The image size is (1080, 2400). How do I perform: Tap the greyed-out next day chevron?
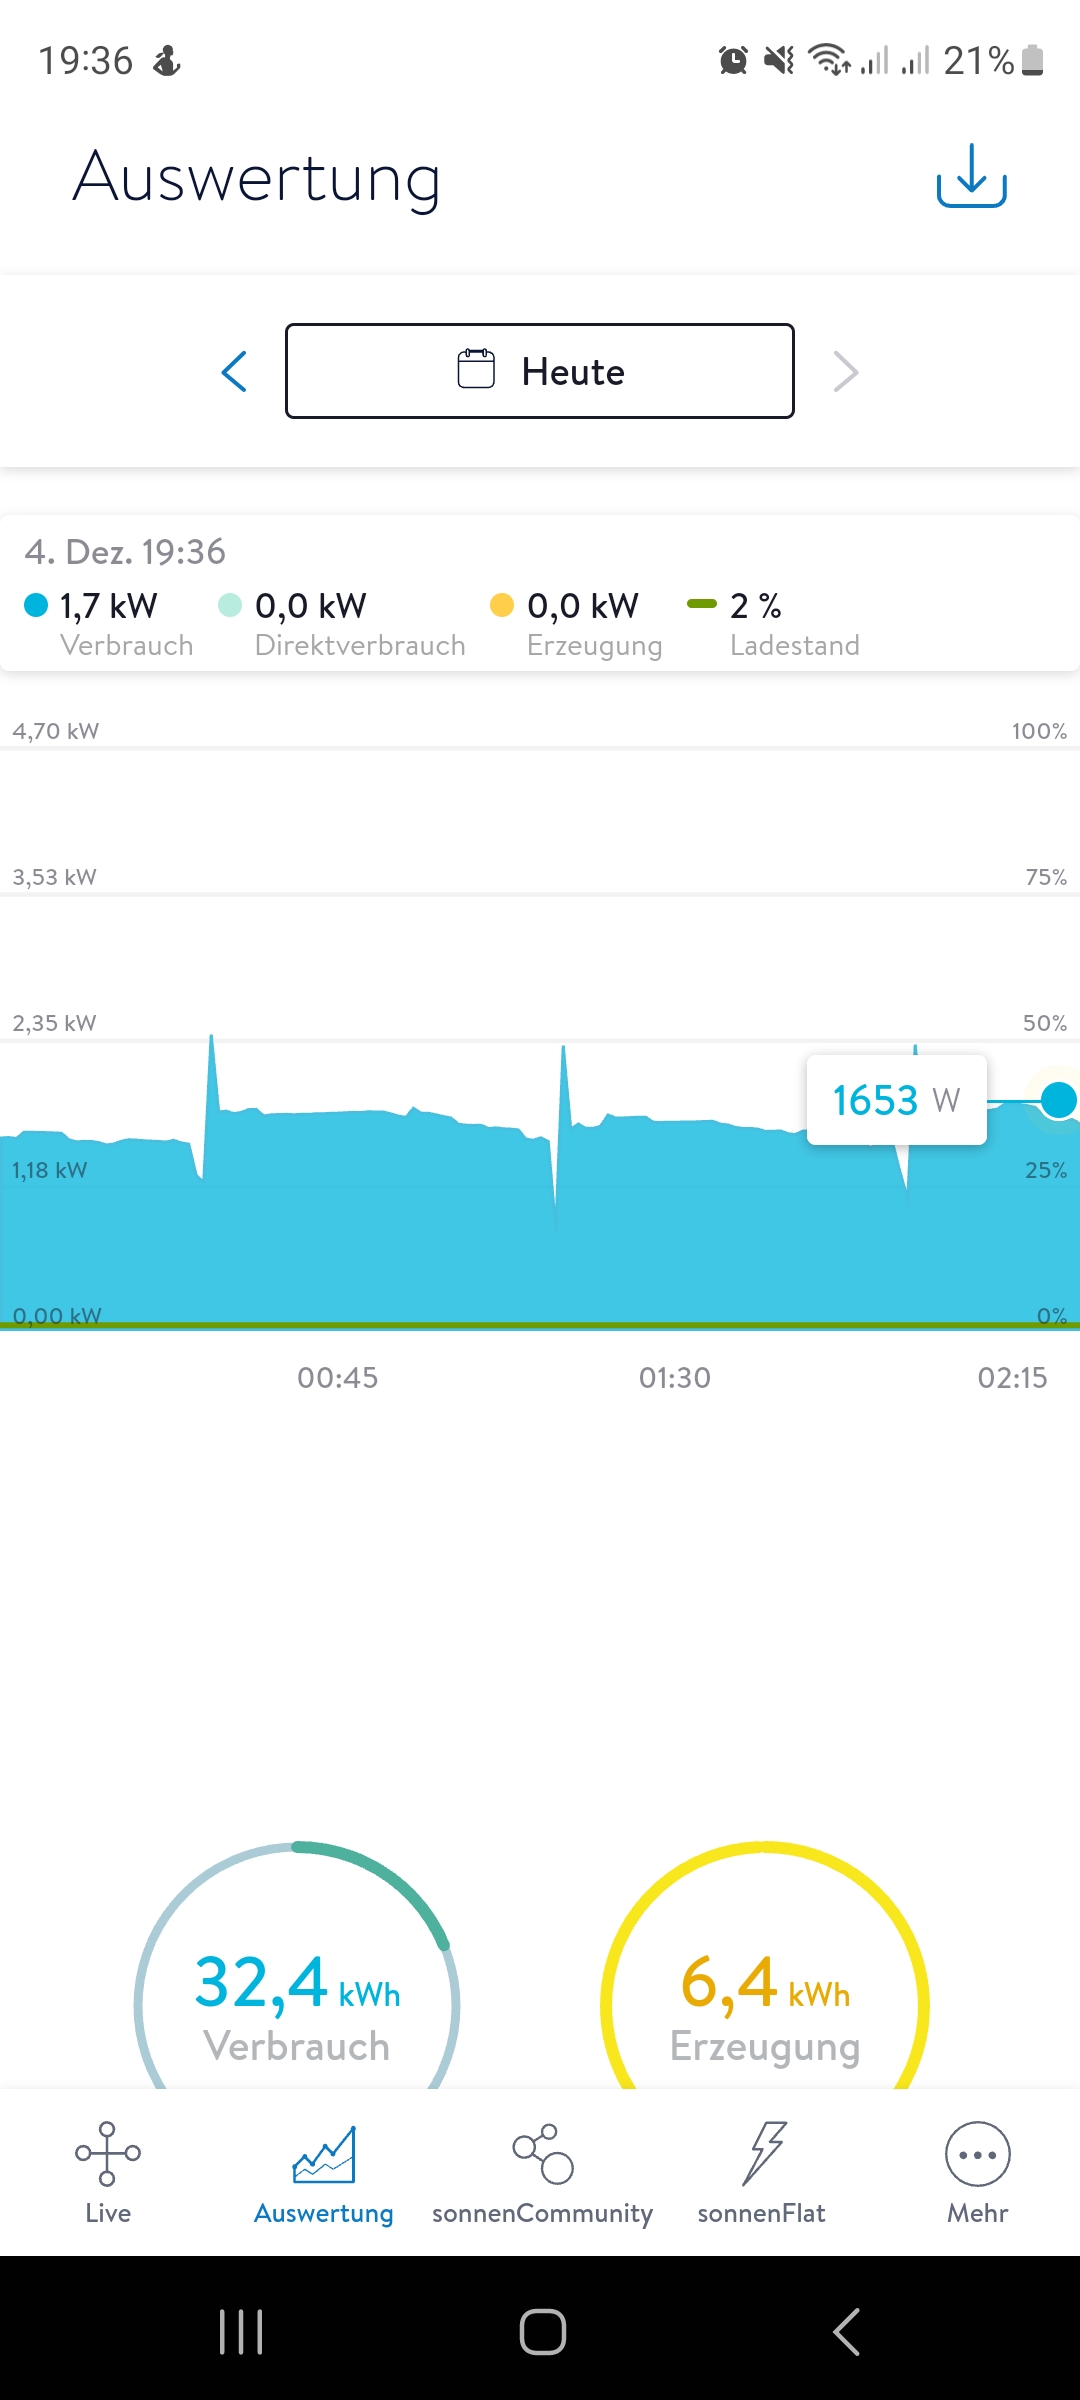(x=846, y=372)
